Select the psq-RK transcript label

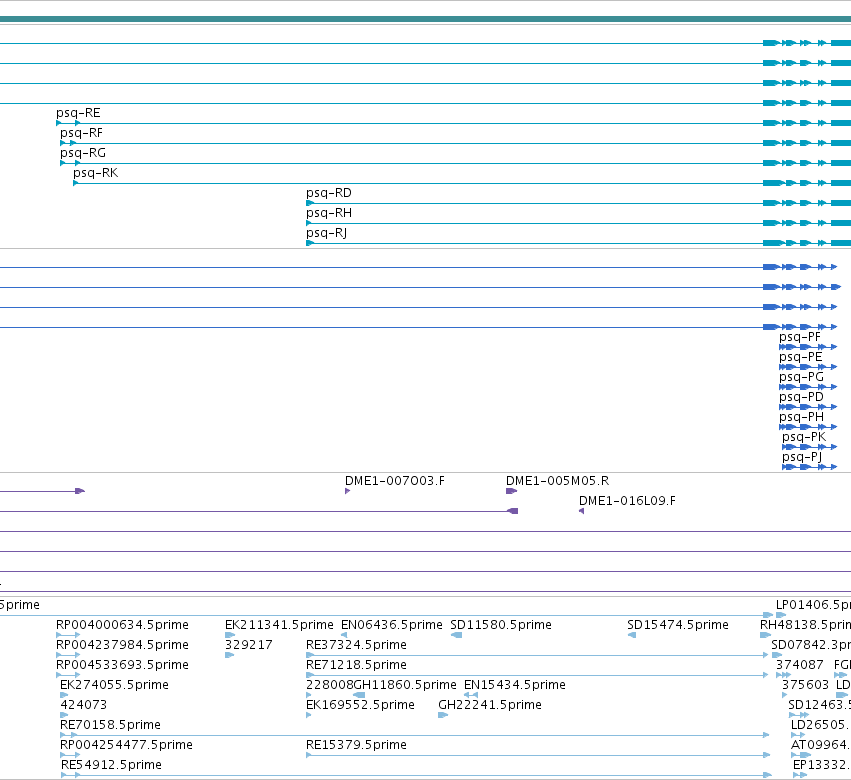pyautogui.click(x=96, y=173)
